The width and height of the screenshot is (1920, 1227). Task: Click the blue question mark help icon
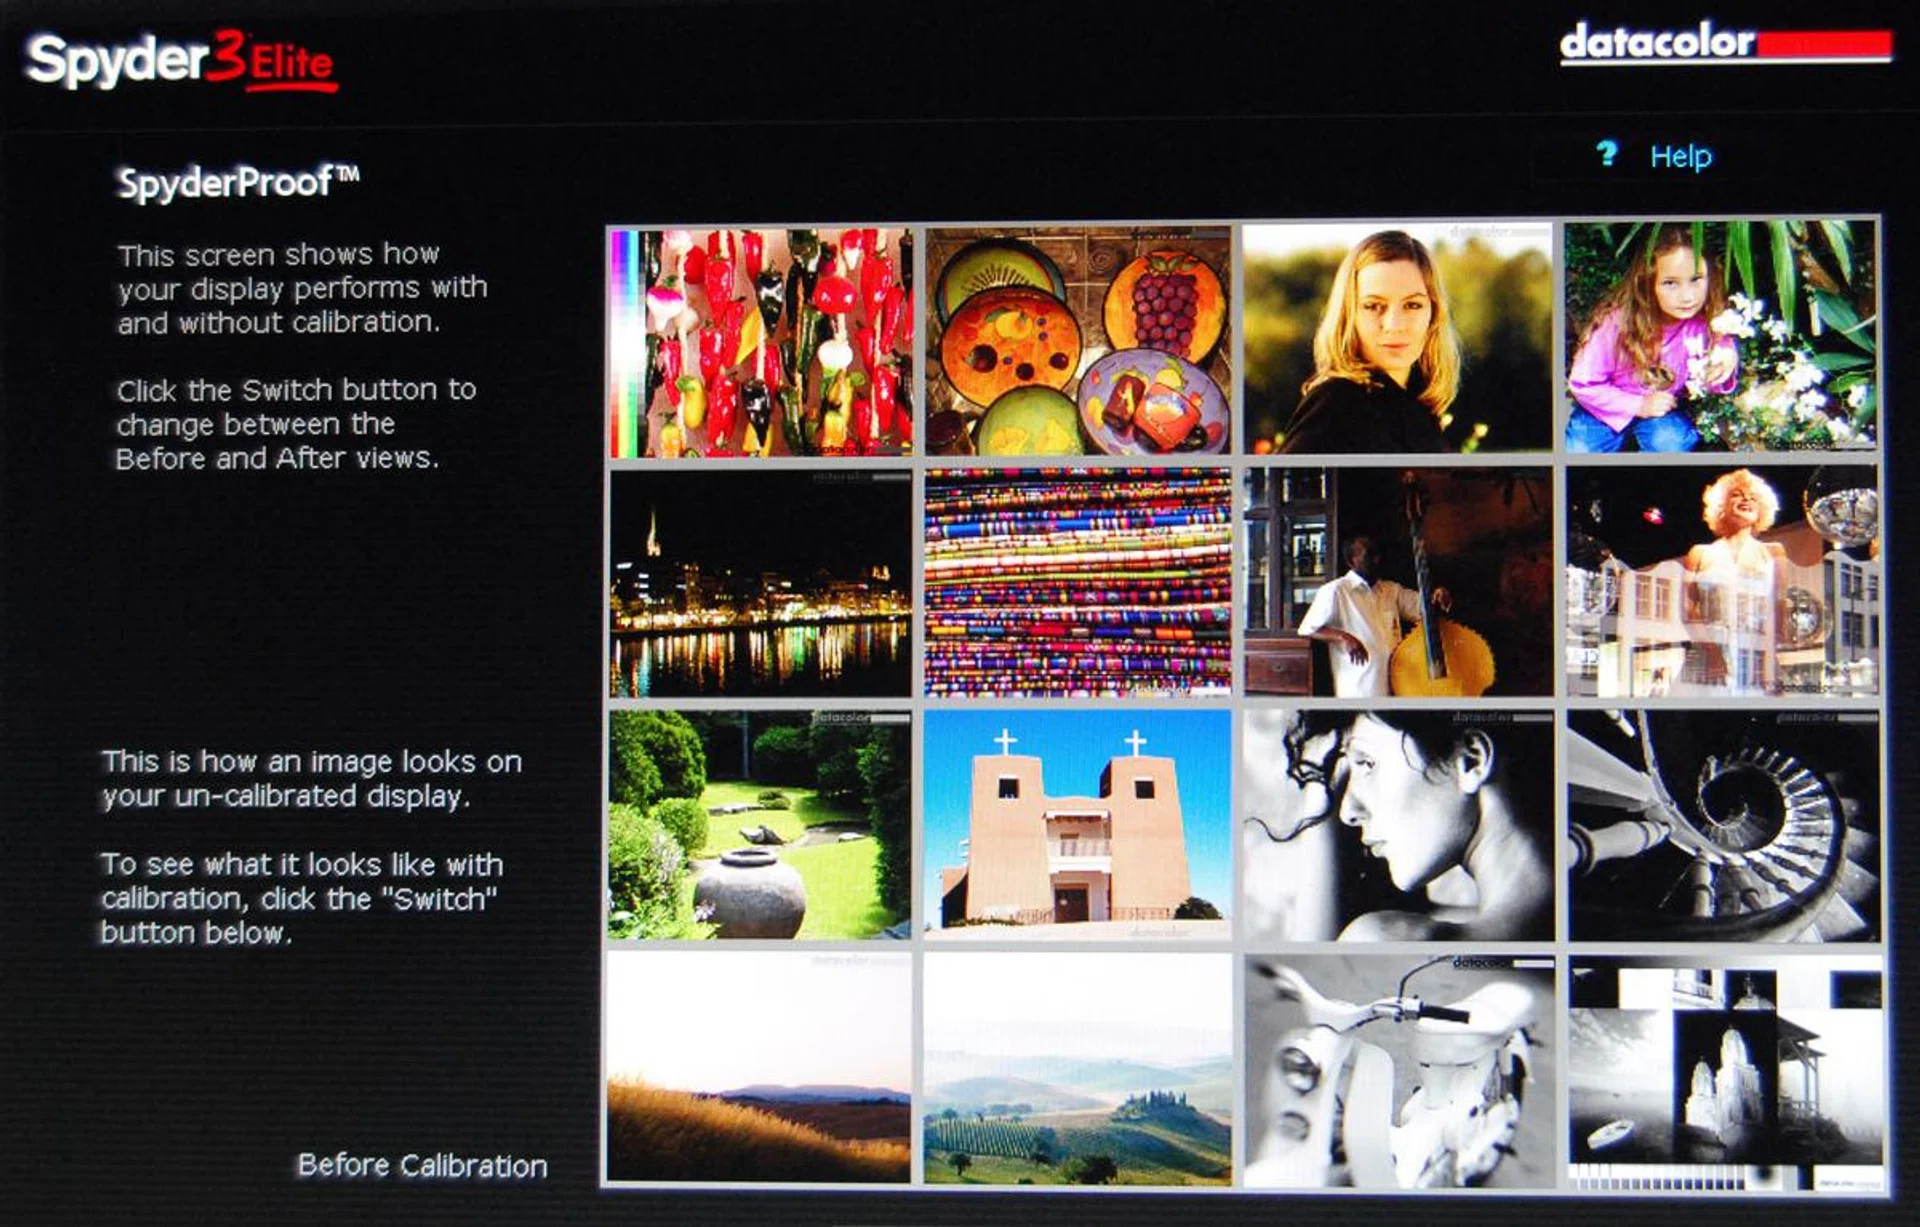tap(1607, 153)
